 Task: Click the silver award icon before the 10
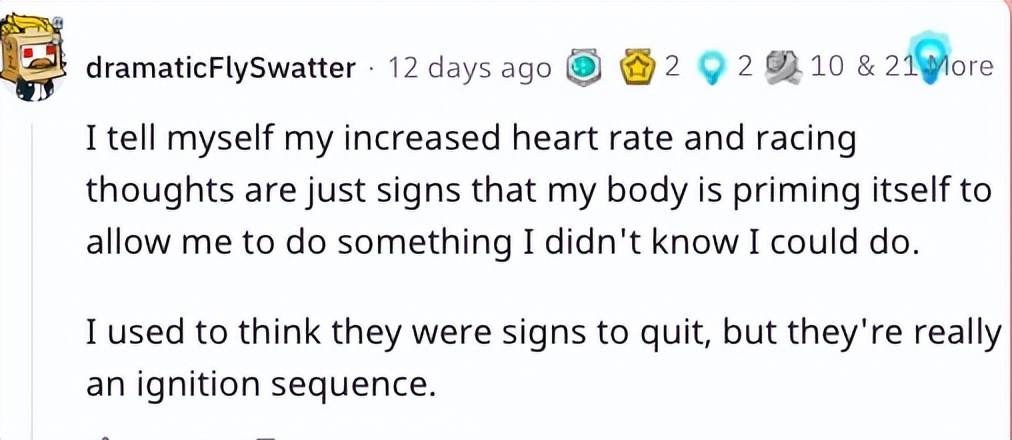(x=782, y=67)
